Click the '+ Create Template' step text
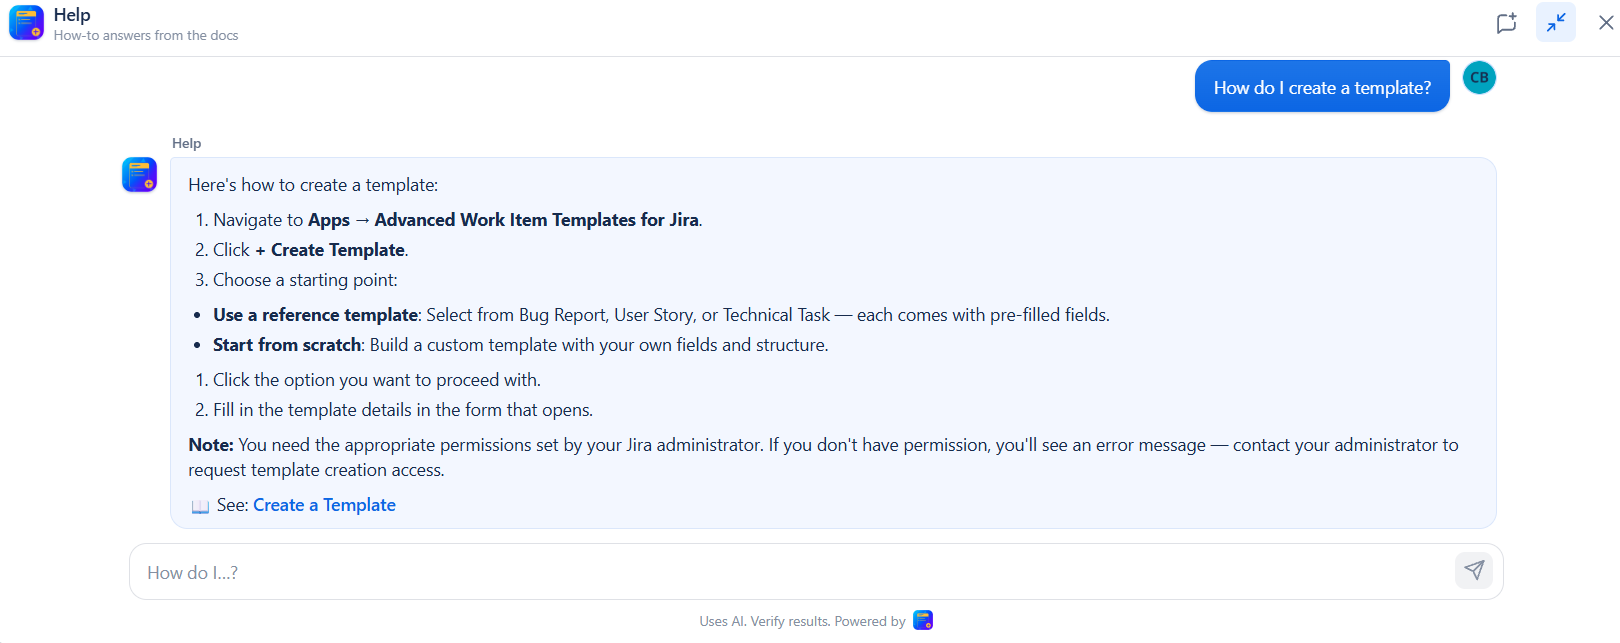Viewport: 1620px width, 643px height. pyautogui.click(x=330, y=250)
